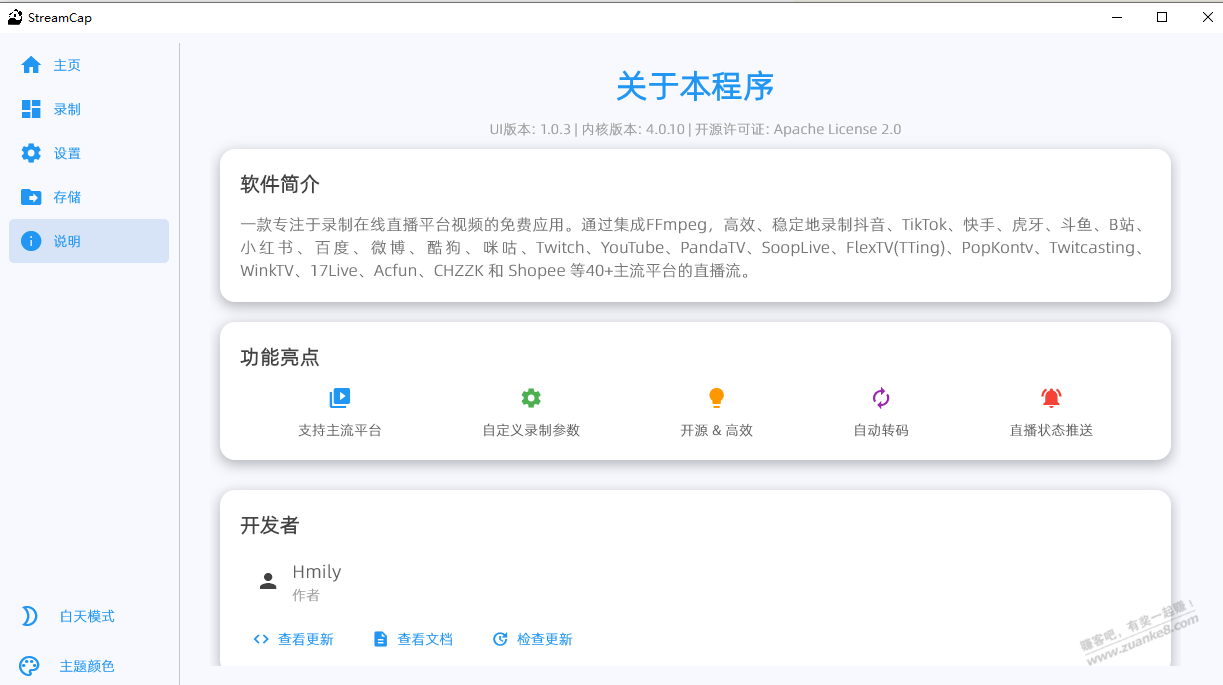Click the person icon next to Hmily
The height and width of the screenshot is (685, 1223).
coord(267,581)
